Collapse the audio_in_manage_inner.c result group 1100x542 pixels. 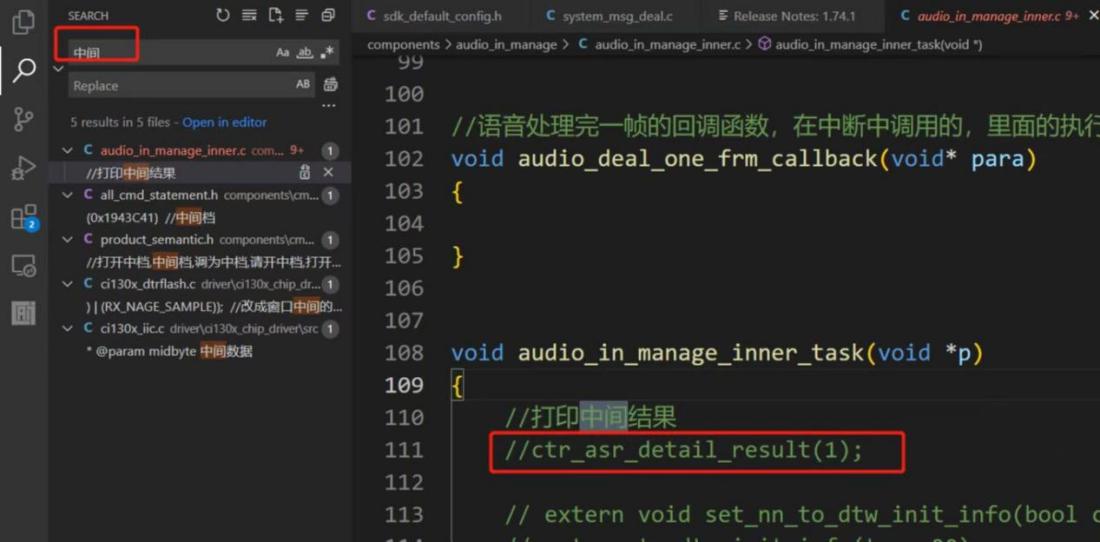[67, 150]
